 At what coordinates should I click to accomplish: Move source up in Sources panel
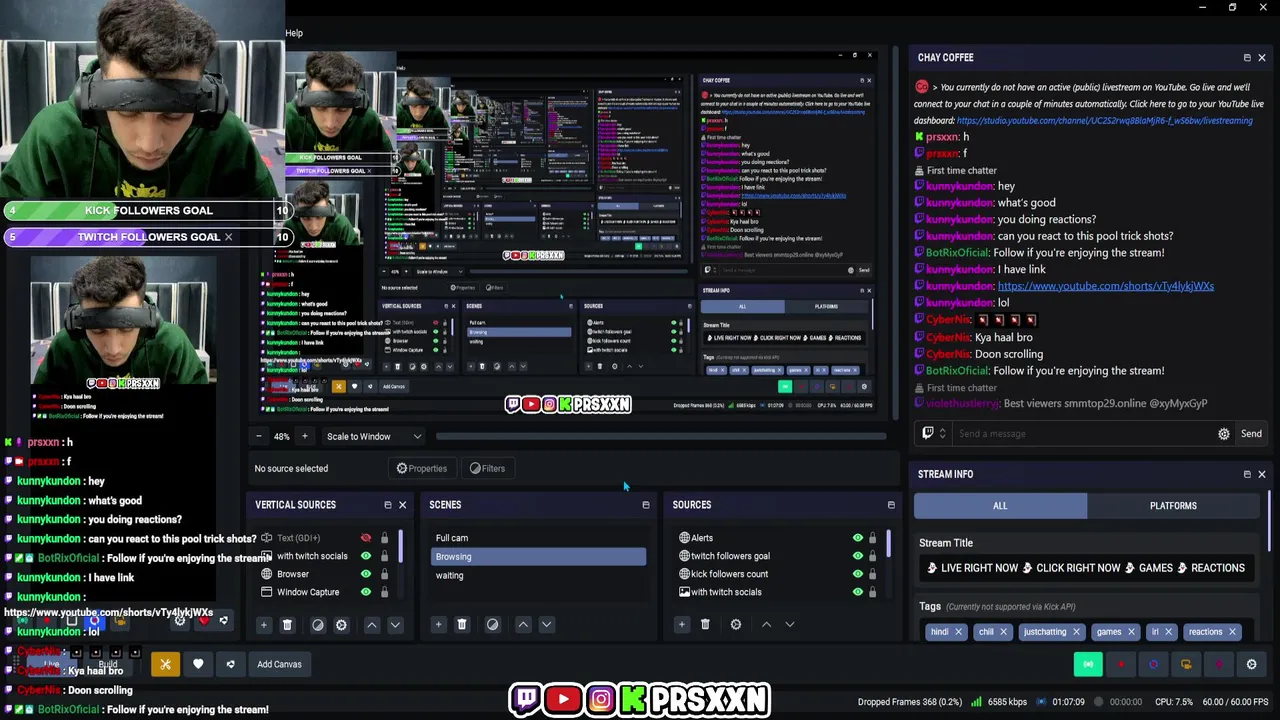point(767,625)
